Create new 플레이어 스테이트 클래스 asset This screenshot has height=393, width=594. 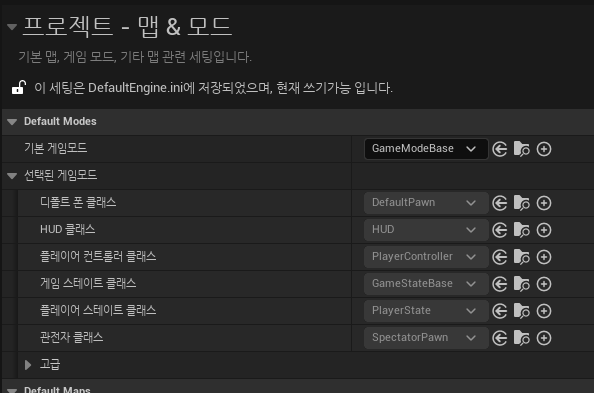pos(544,311)
